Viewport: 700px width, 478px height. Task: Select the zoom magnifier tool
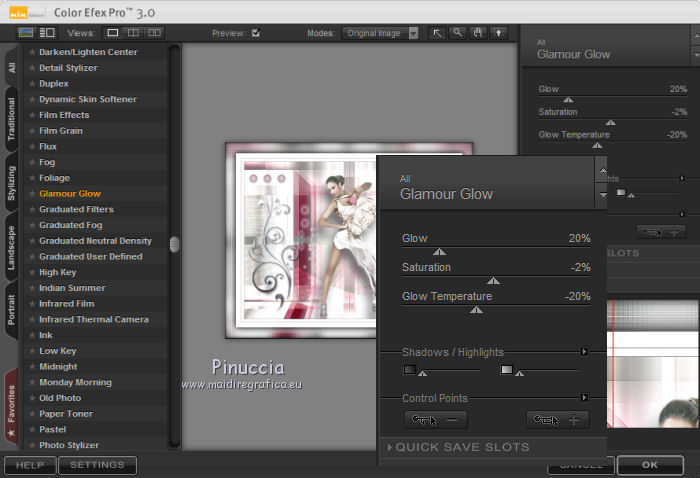[x=458, y=33]
